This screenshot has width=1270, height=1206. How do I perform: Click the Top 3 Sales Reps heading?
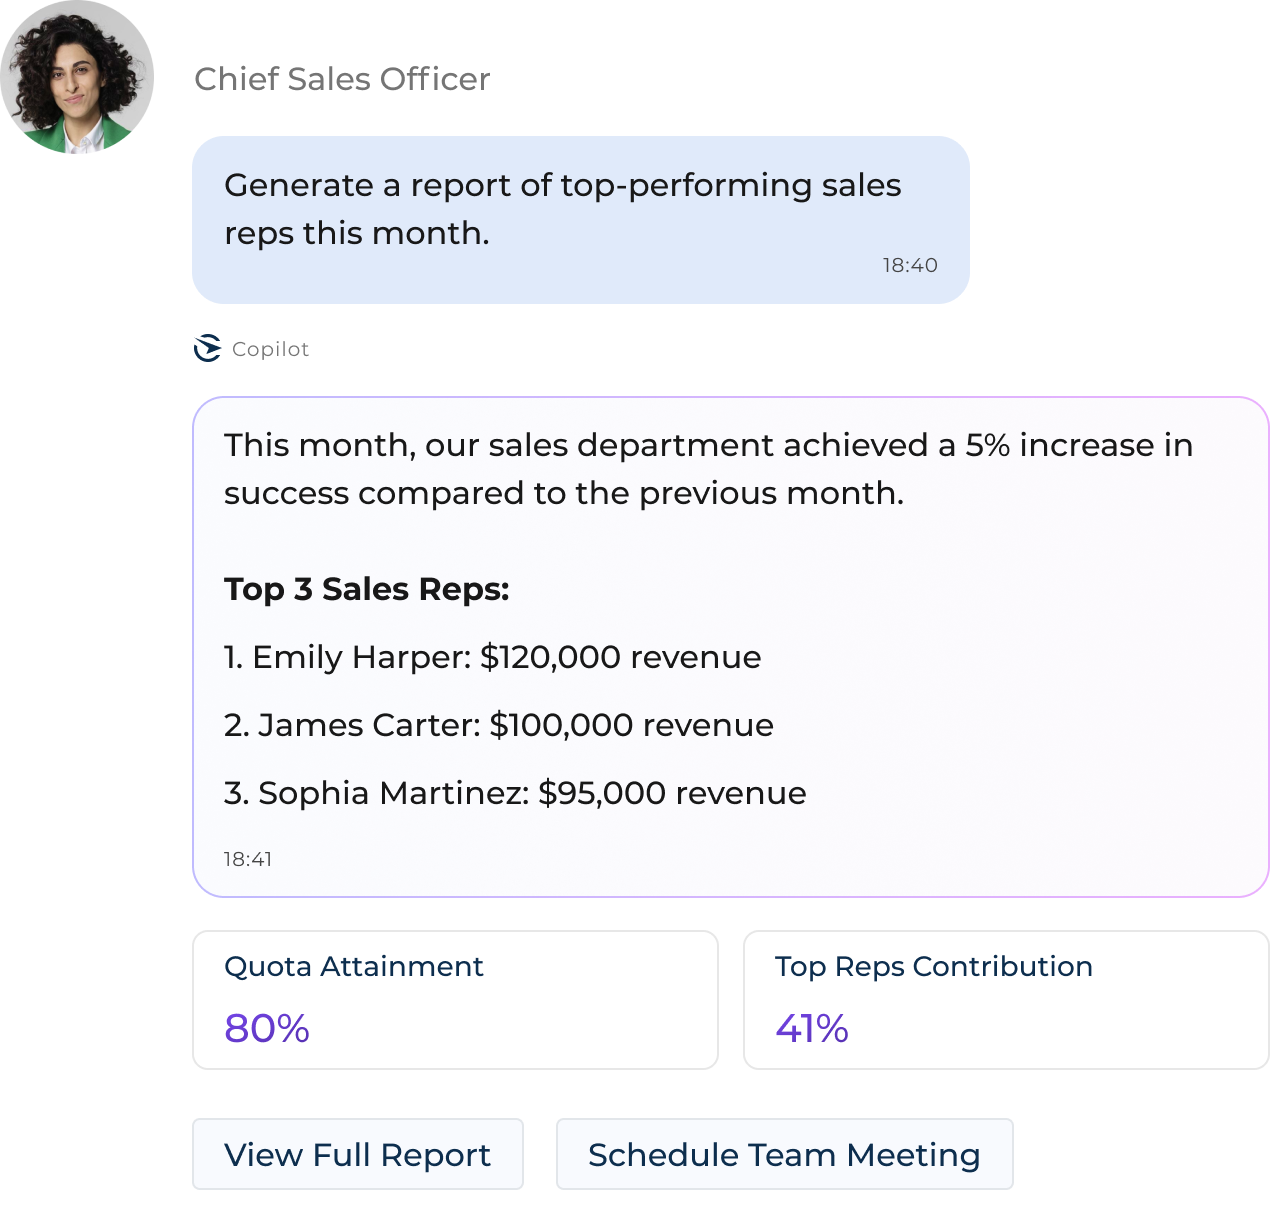[x=367, y=590]
